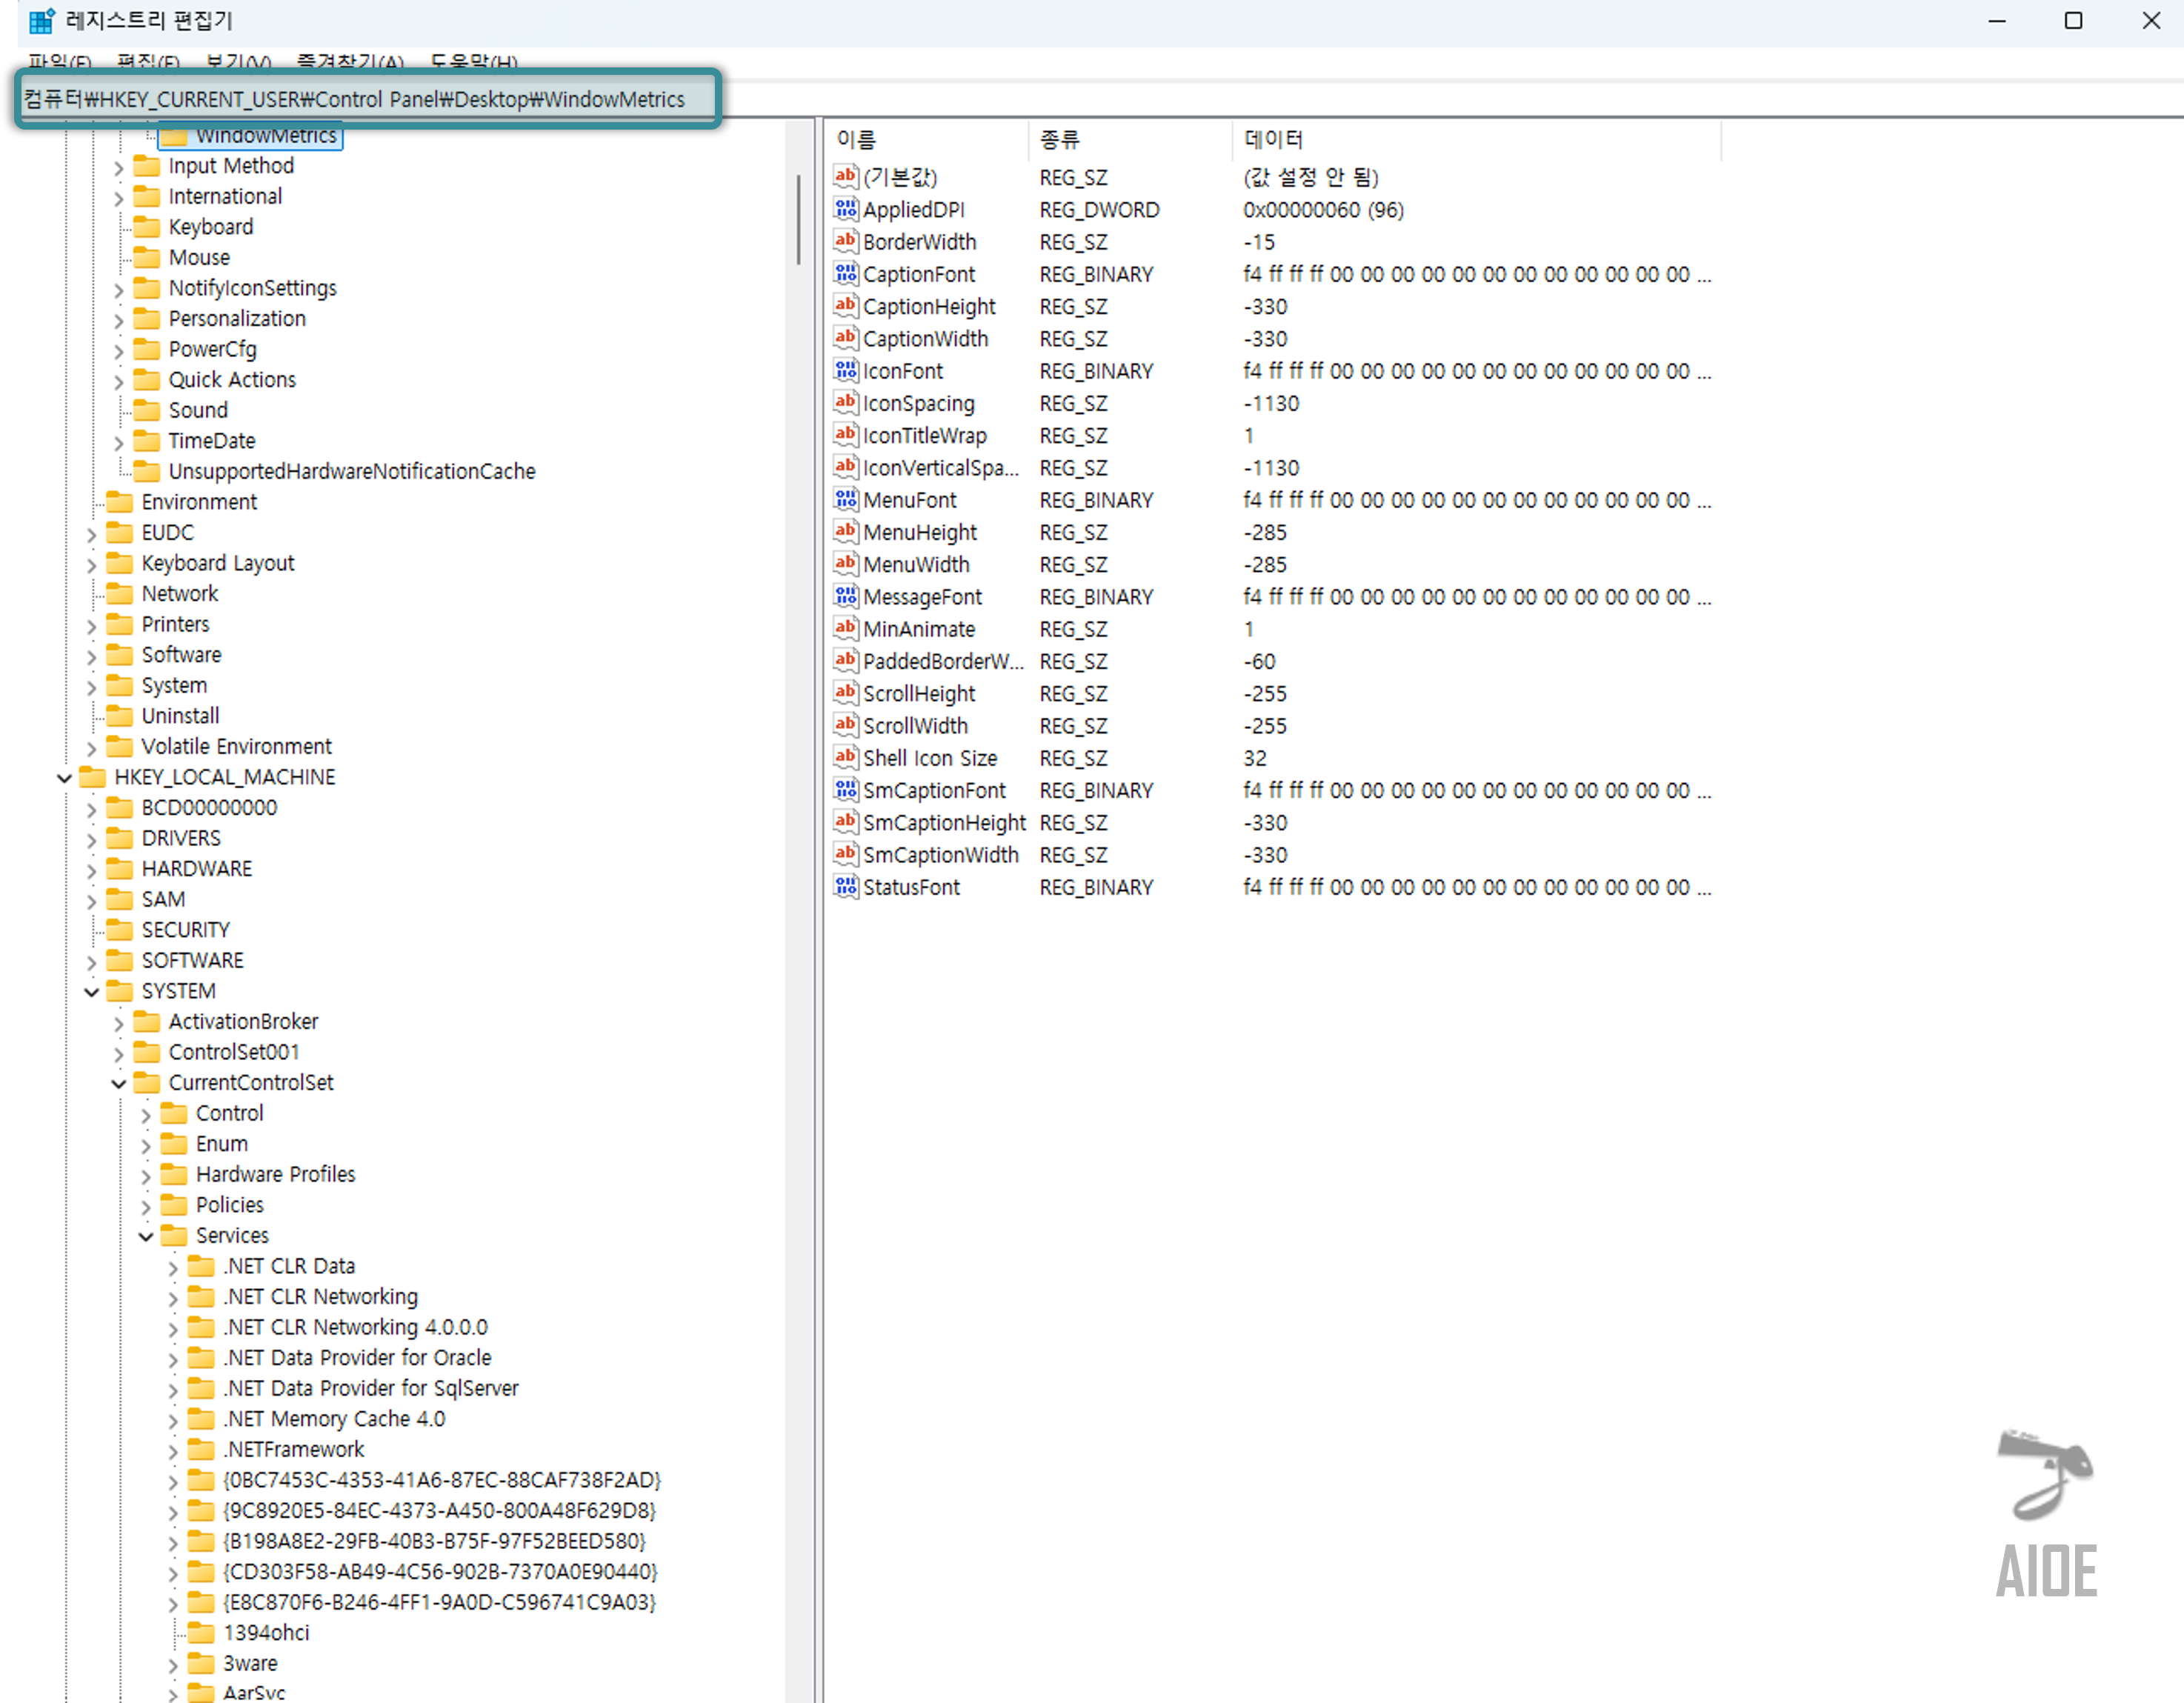The image size is (2184, 1703).
Task: Click the CaptionFont binary value icon
Action: click(845, 274)
